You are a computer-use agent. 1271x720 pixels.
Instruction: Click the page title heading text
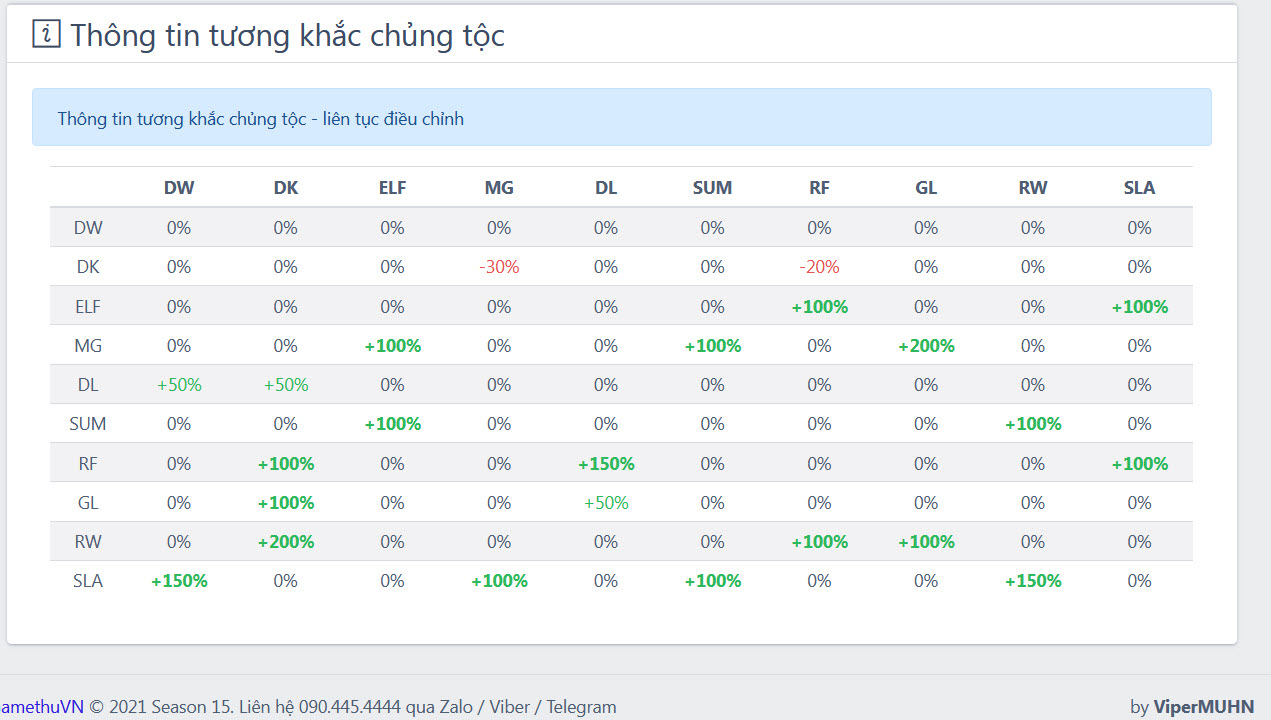coord(287,35)
